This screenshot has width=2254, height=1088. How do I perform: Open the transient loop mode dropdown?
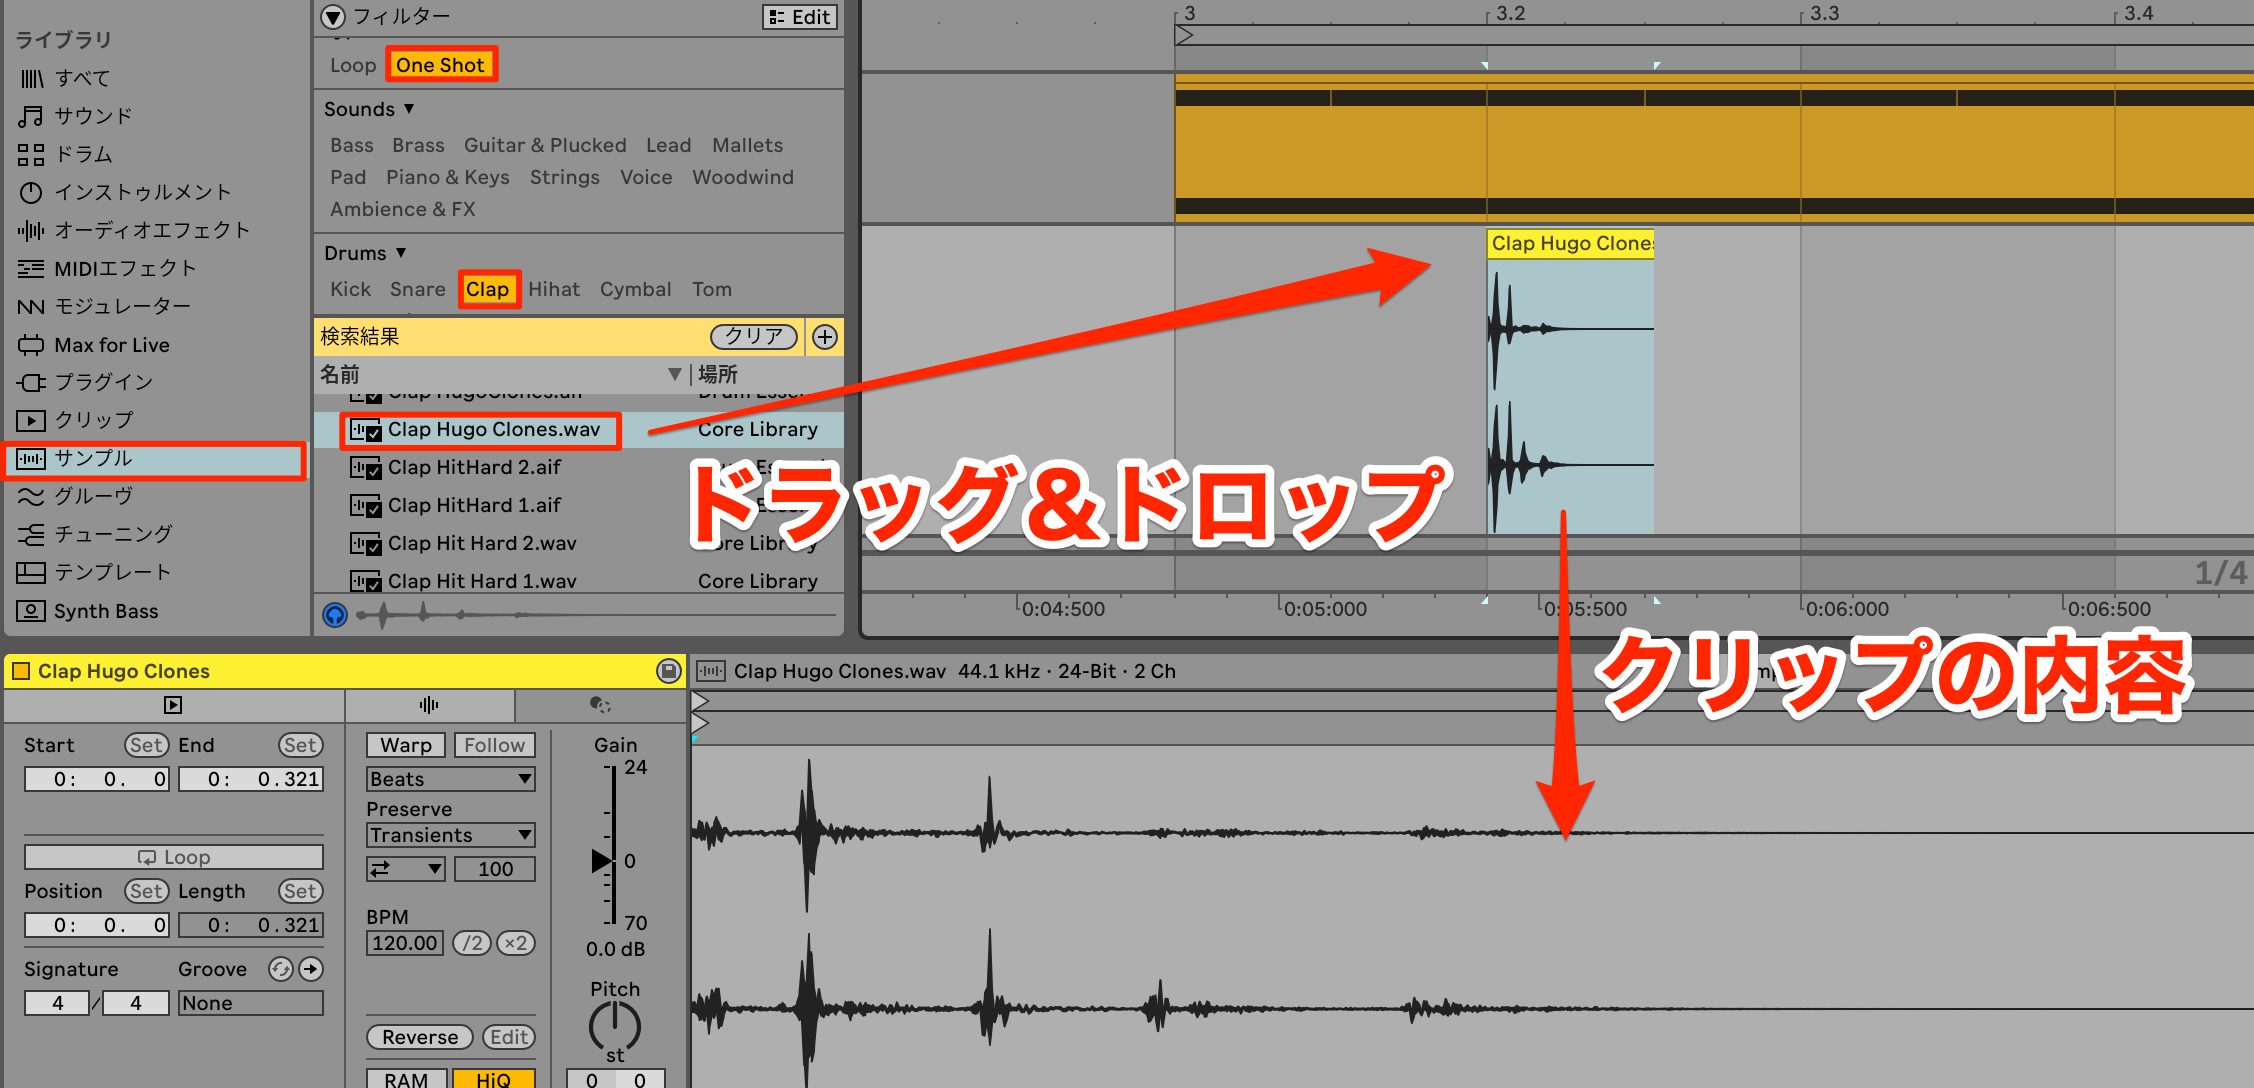pos(406,869)
